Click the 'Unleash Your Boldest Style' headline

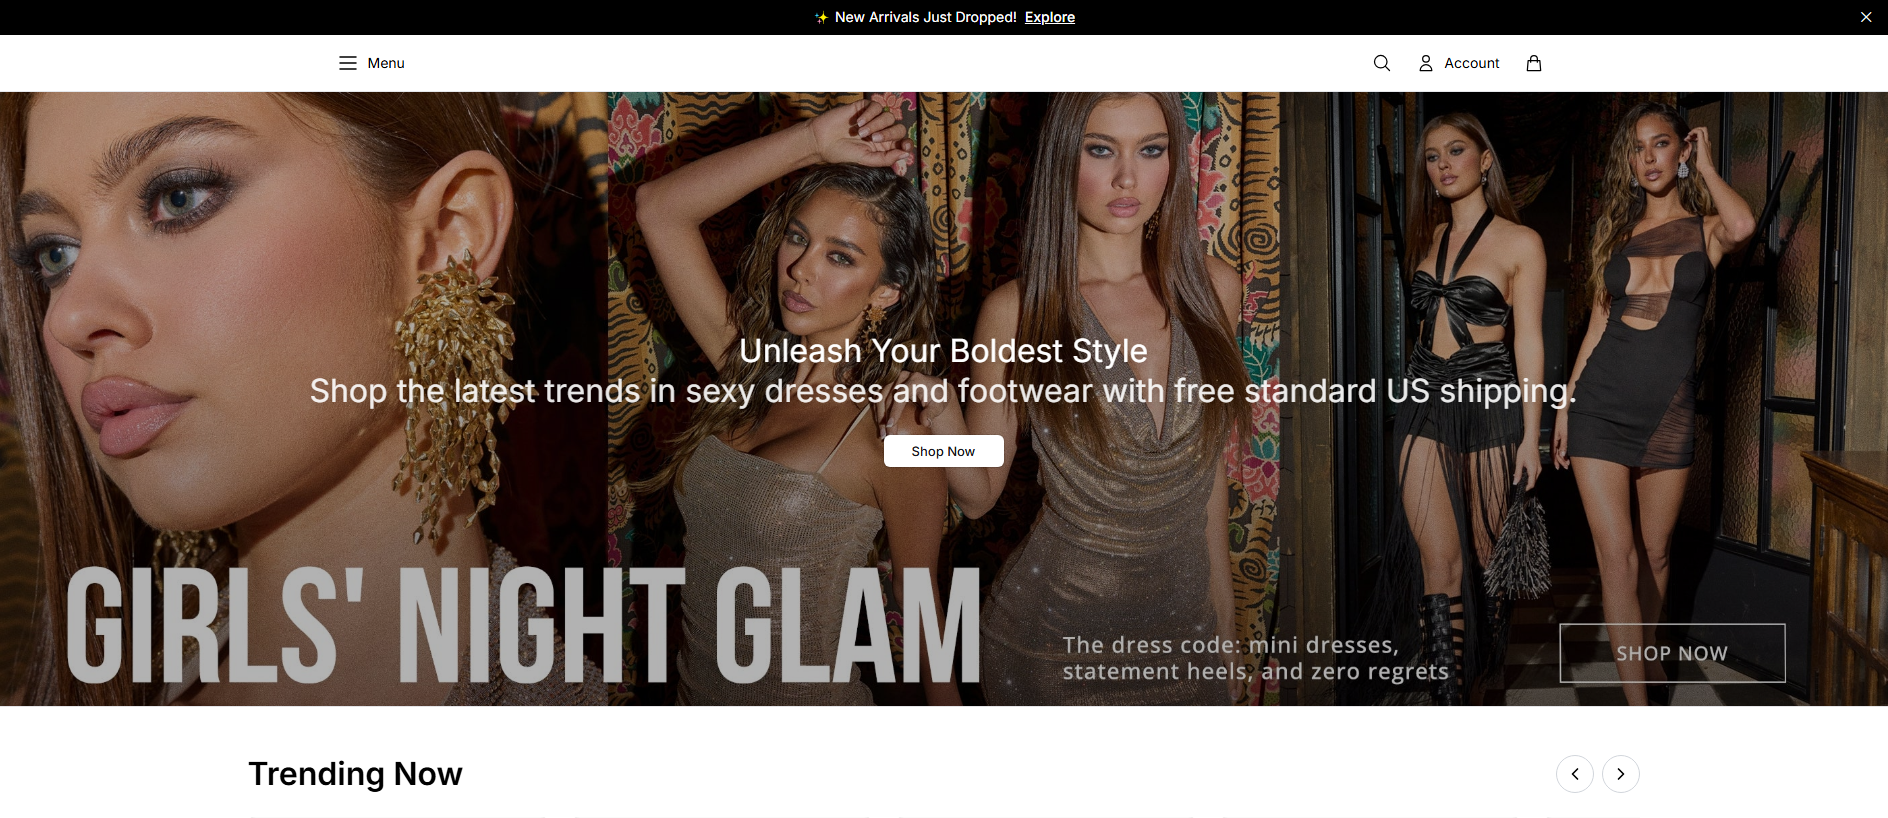pos(943,351)
